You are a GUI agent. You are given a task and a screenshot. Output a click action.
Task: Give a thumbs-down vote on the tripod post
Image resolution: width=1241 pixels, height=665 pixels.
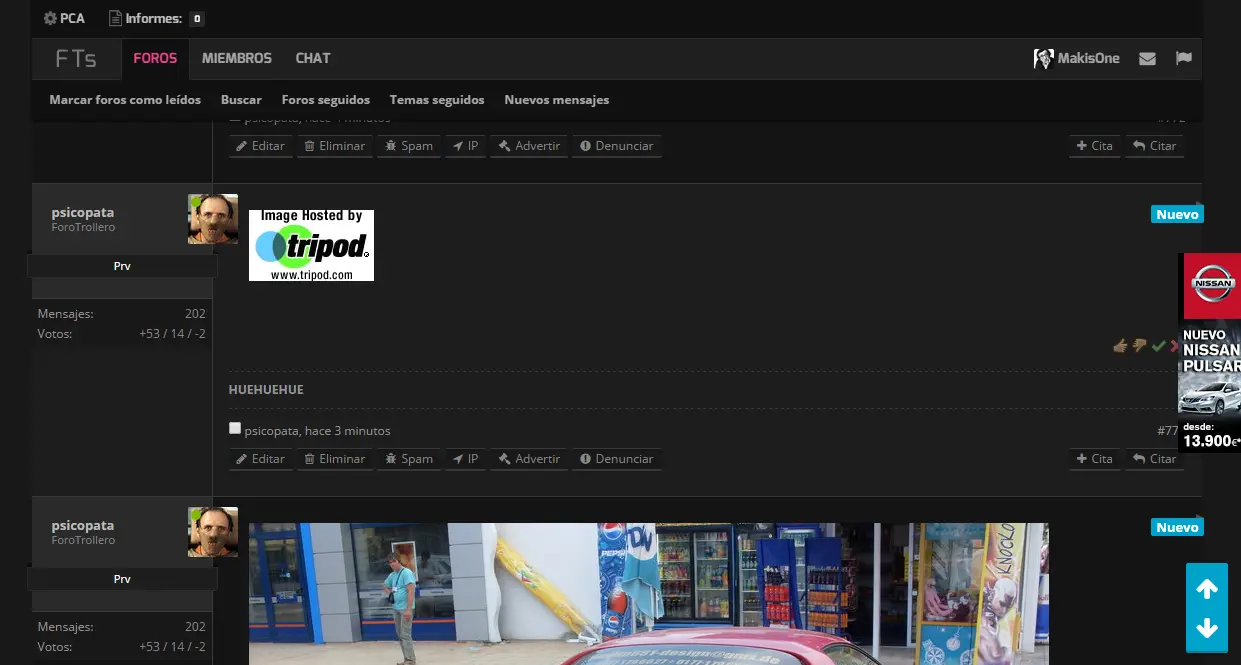point(1139,346)
